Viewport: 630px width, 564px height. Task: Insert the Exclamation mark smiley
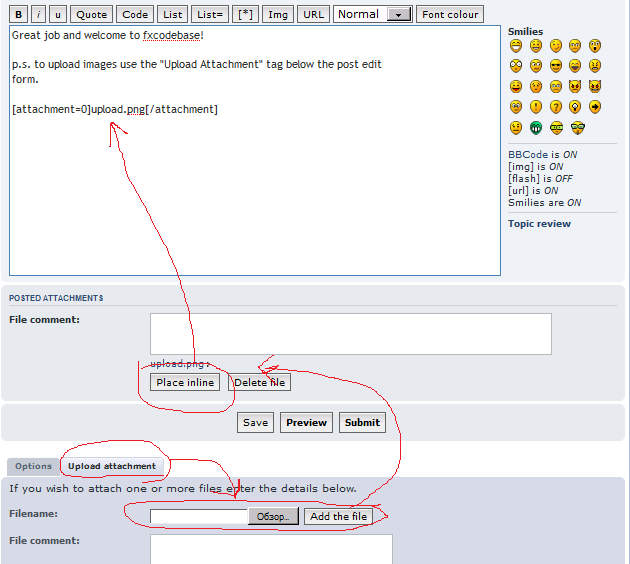coord(536,107)
